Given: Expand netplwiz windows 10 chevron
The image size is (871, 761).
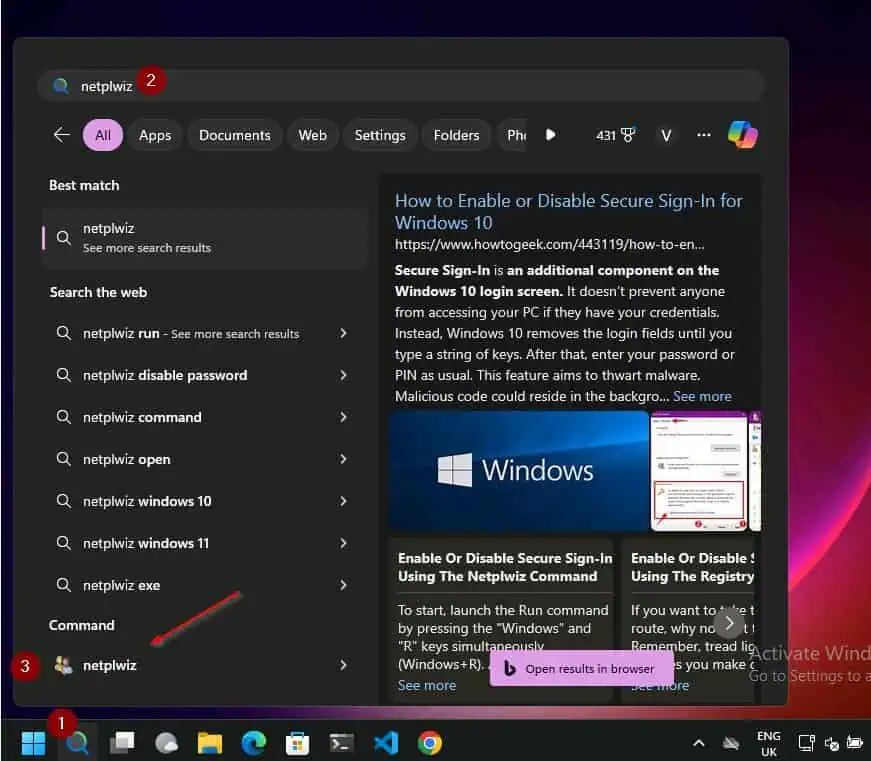Looking at the screenshot, I should tap(343, 501).
